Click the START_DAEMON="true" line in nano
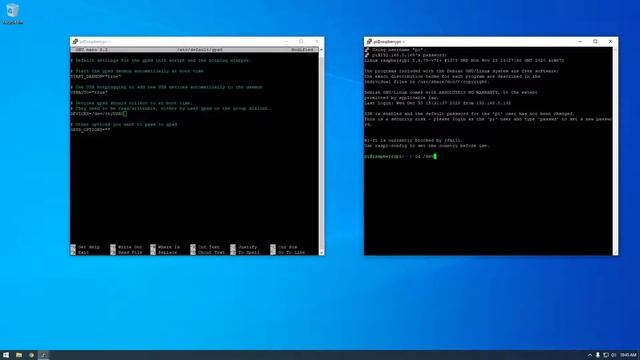 click(x=96, y=76)
